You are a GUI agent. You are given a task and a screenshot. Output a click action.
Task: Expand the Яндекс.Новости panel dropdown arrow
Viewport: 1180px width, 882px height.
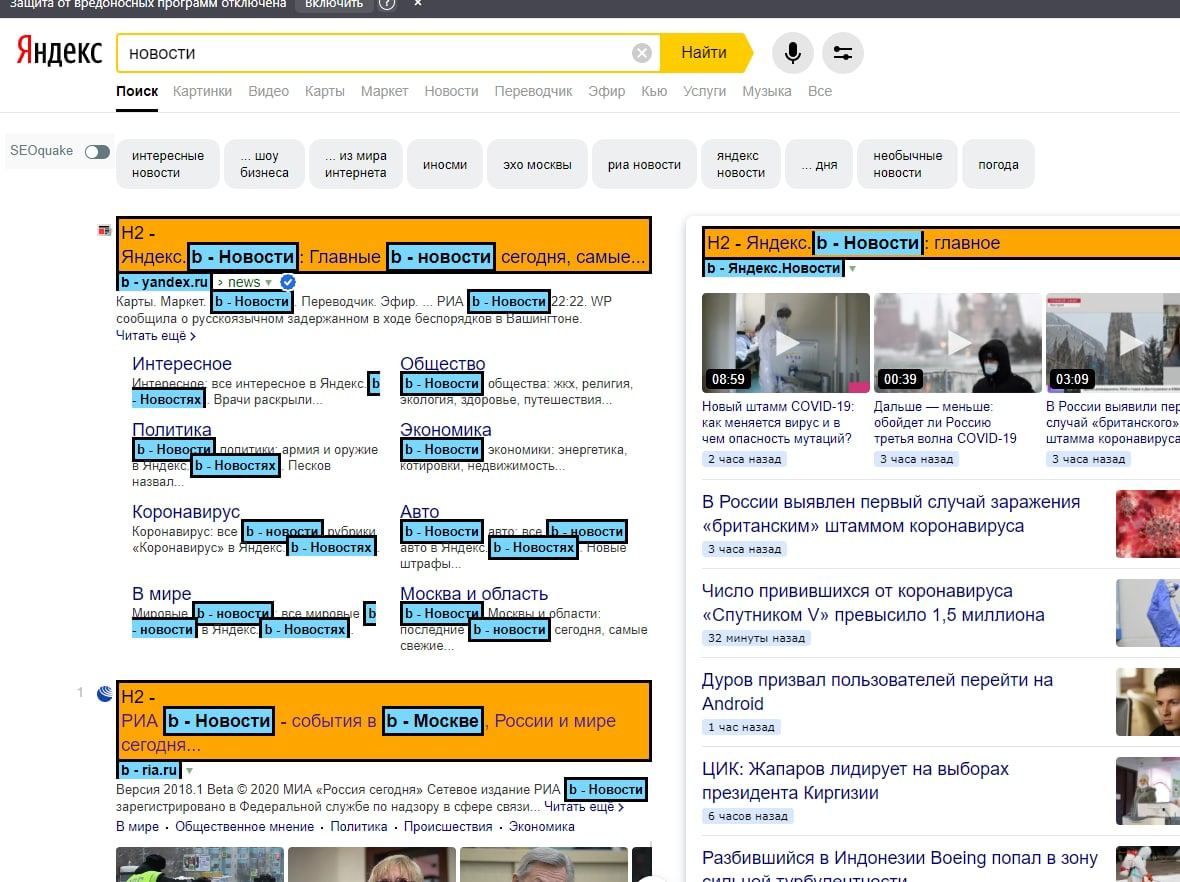(x=853, y=269)
